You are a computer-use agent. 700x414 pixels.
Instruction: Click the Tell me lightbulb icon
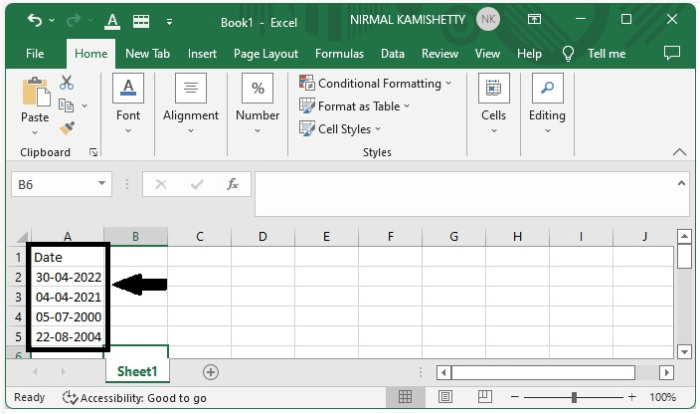568,54
